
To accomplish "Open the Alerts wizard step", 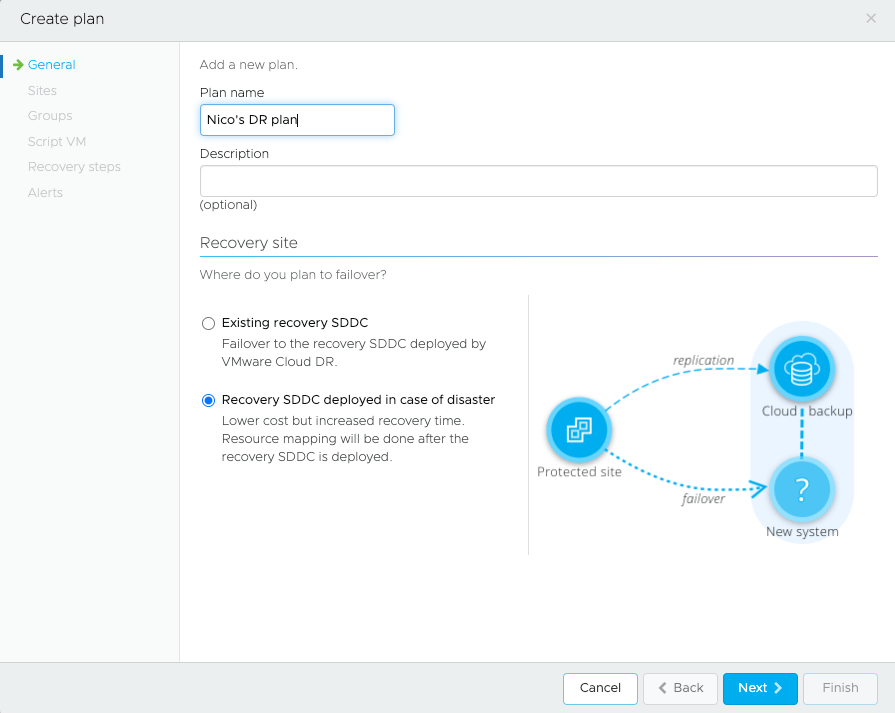I will (45, 193).
